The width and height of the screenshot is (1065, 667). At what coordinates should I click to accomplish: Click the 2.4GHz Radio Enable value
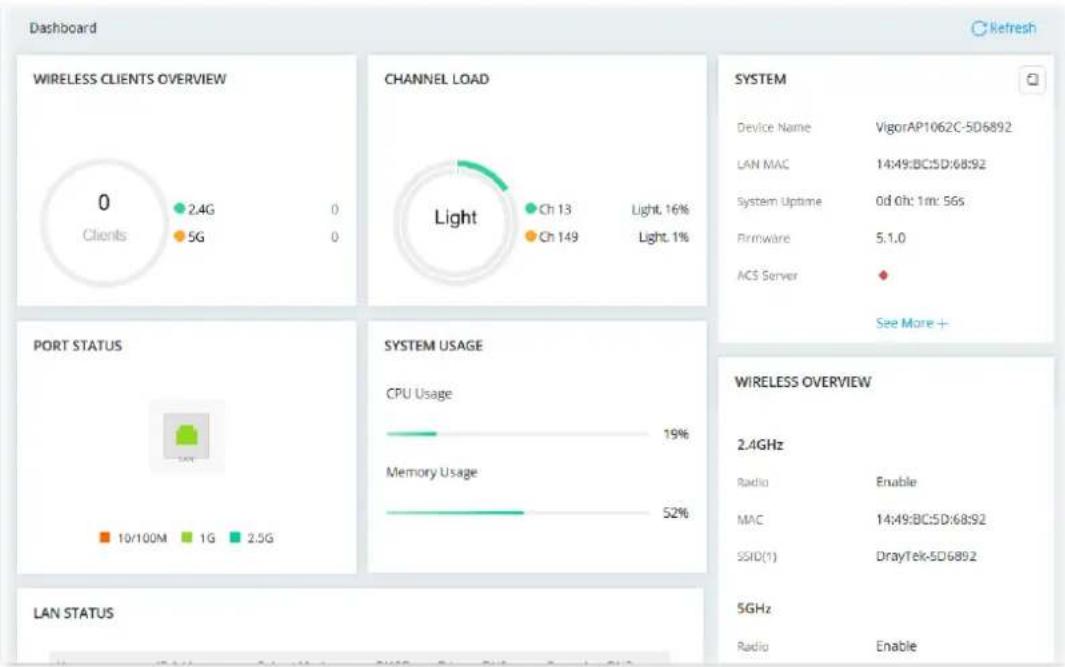pos(896,482)
